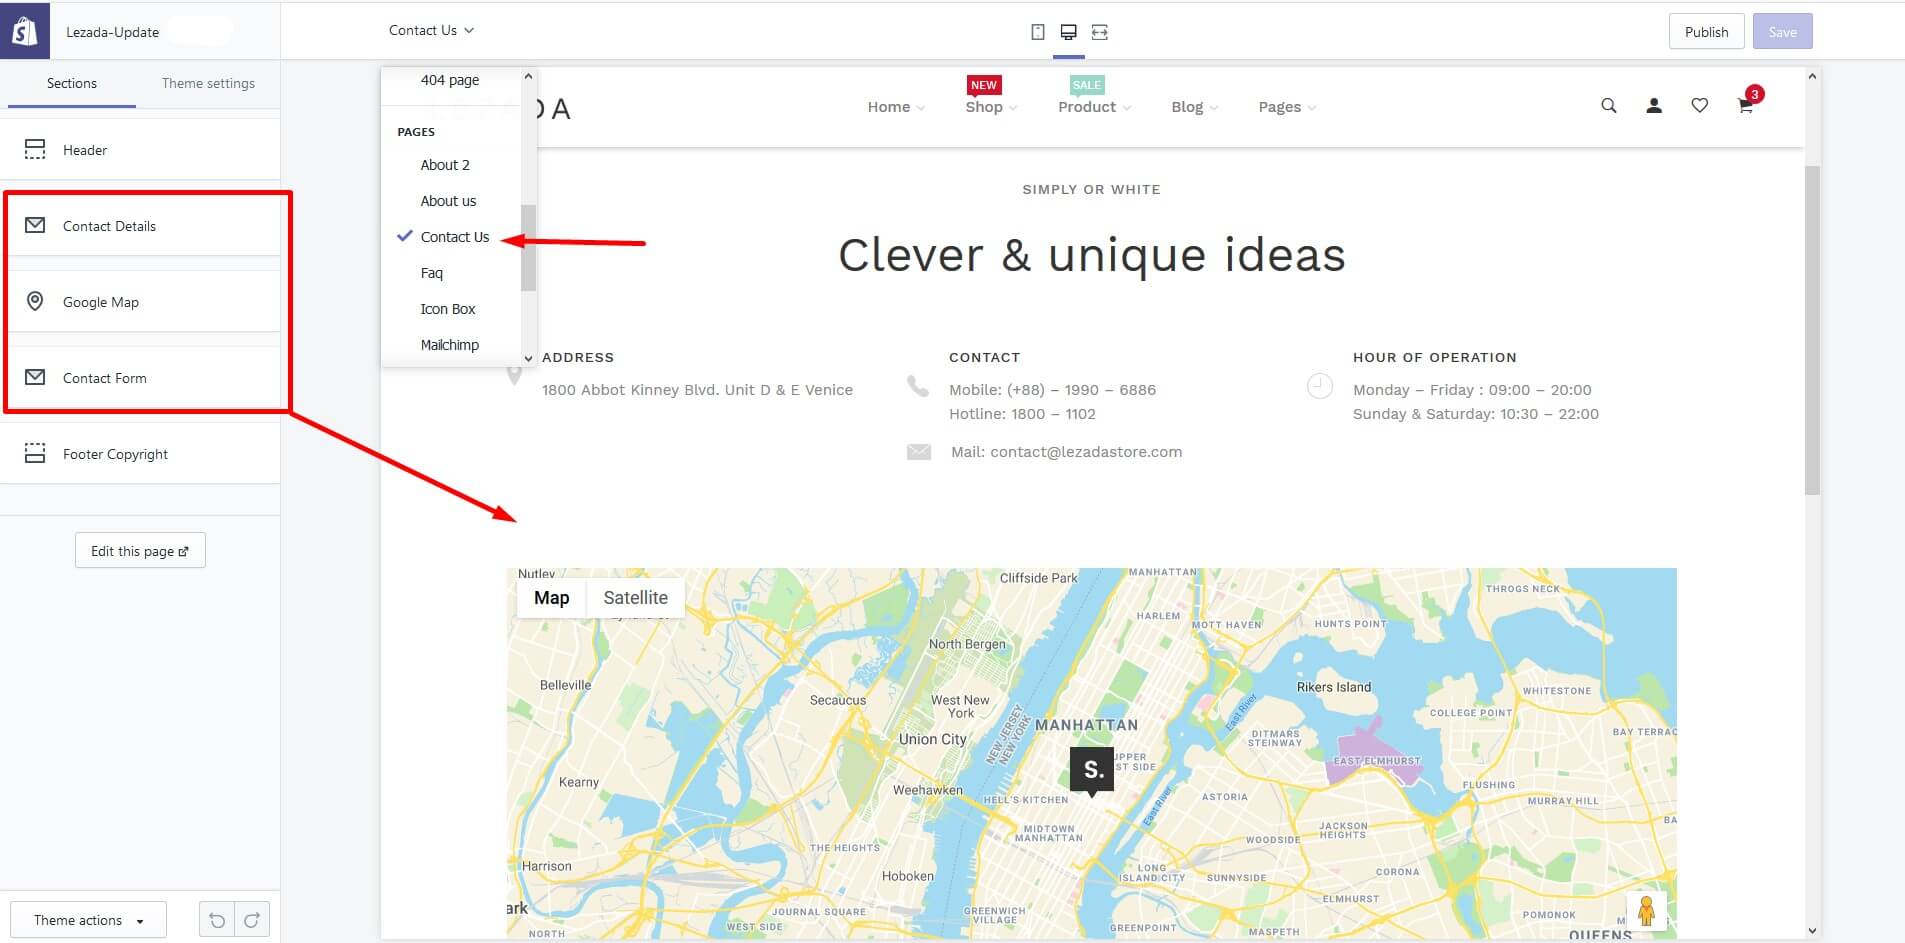This screenshot has height=943, width=1905.
Task: Click Edit this page button
Action: [x=140, y=551]
